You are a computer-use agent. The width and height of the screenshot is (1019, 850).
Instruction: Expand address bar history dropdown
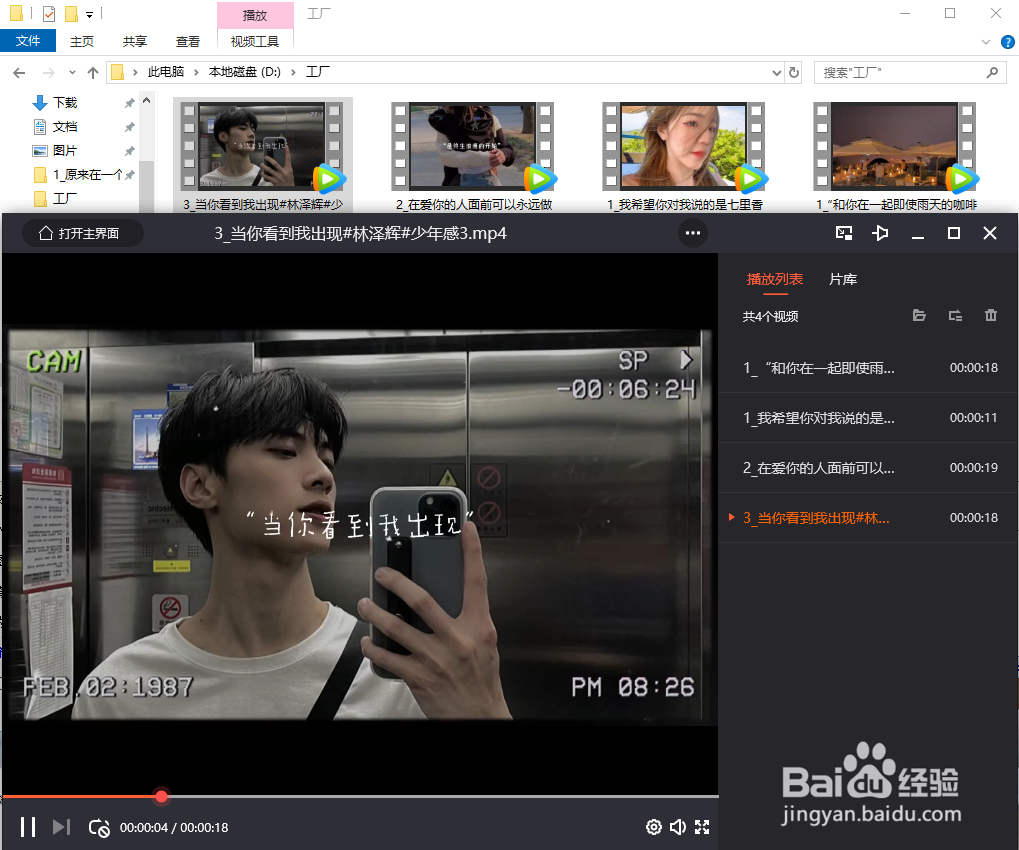pos(776,72)
